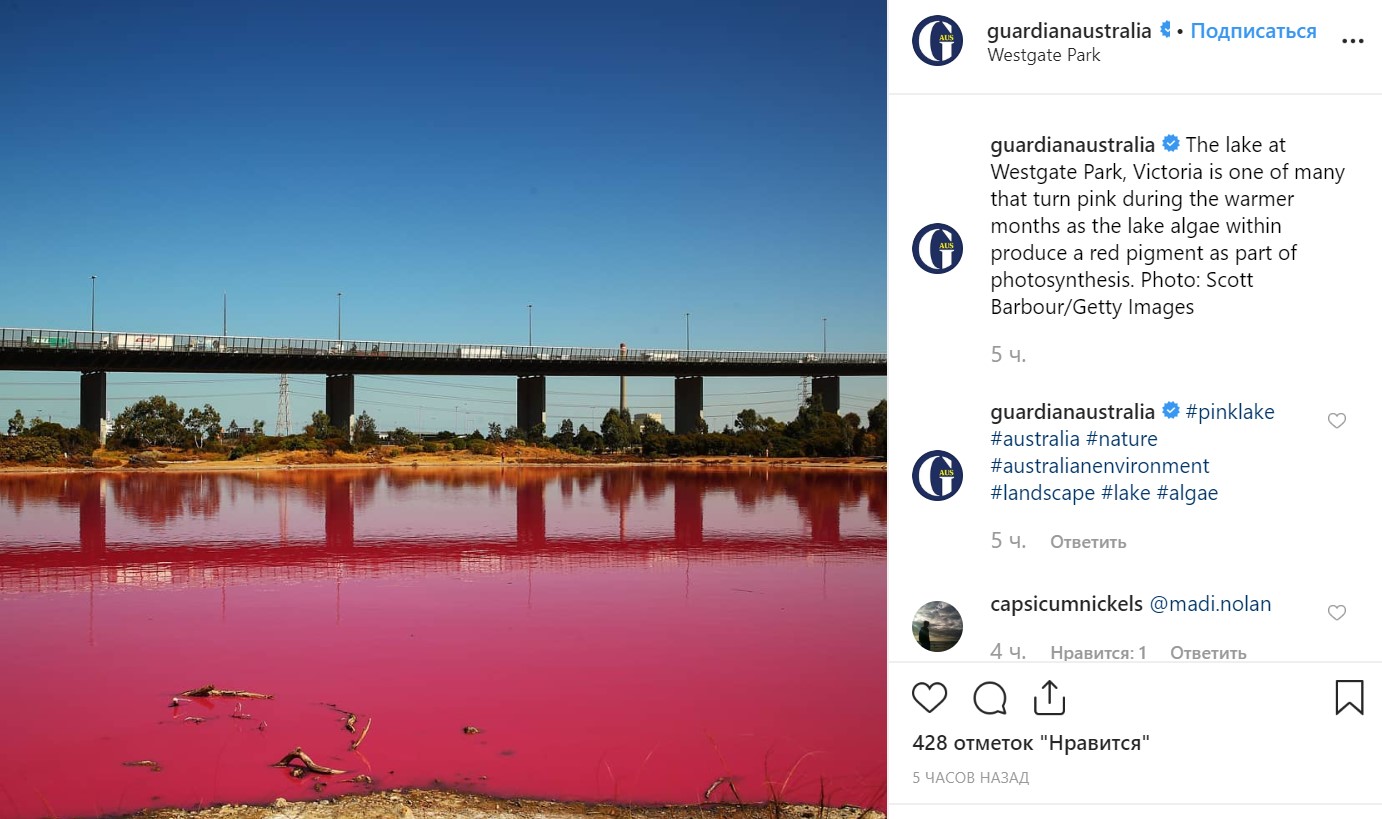Open the comment bubble icon

pos(990,697)
